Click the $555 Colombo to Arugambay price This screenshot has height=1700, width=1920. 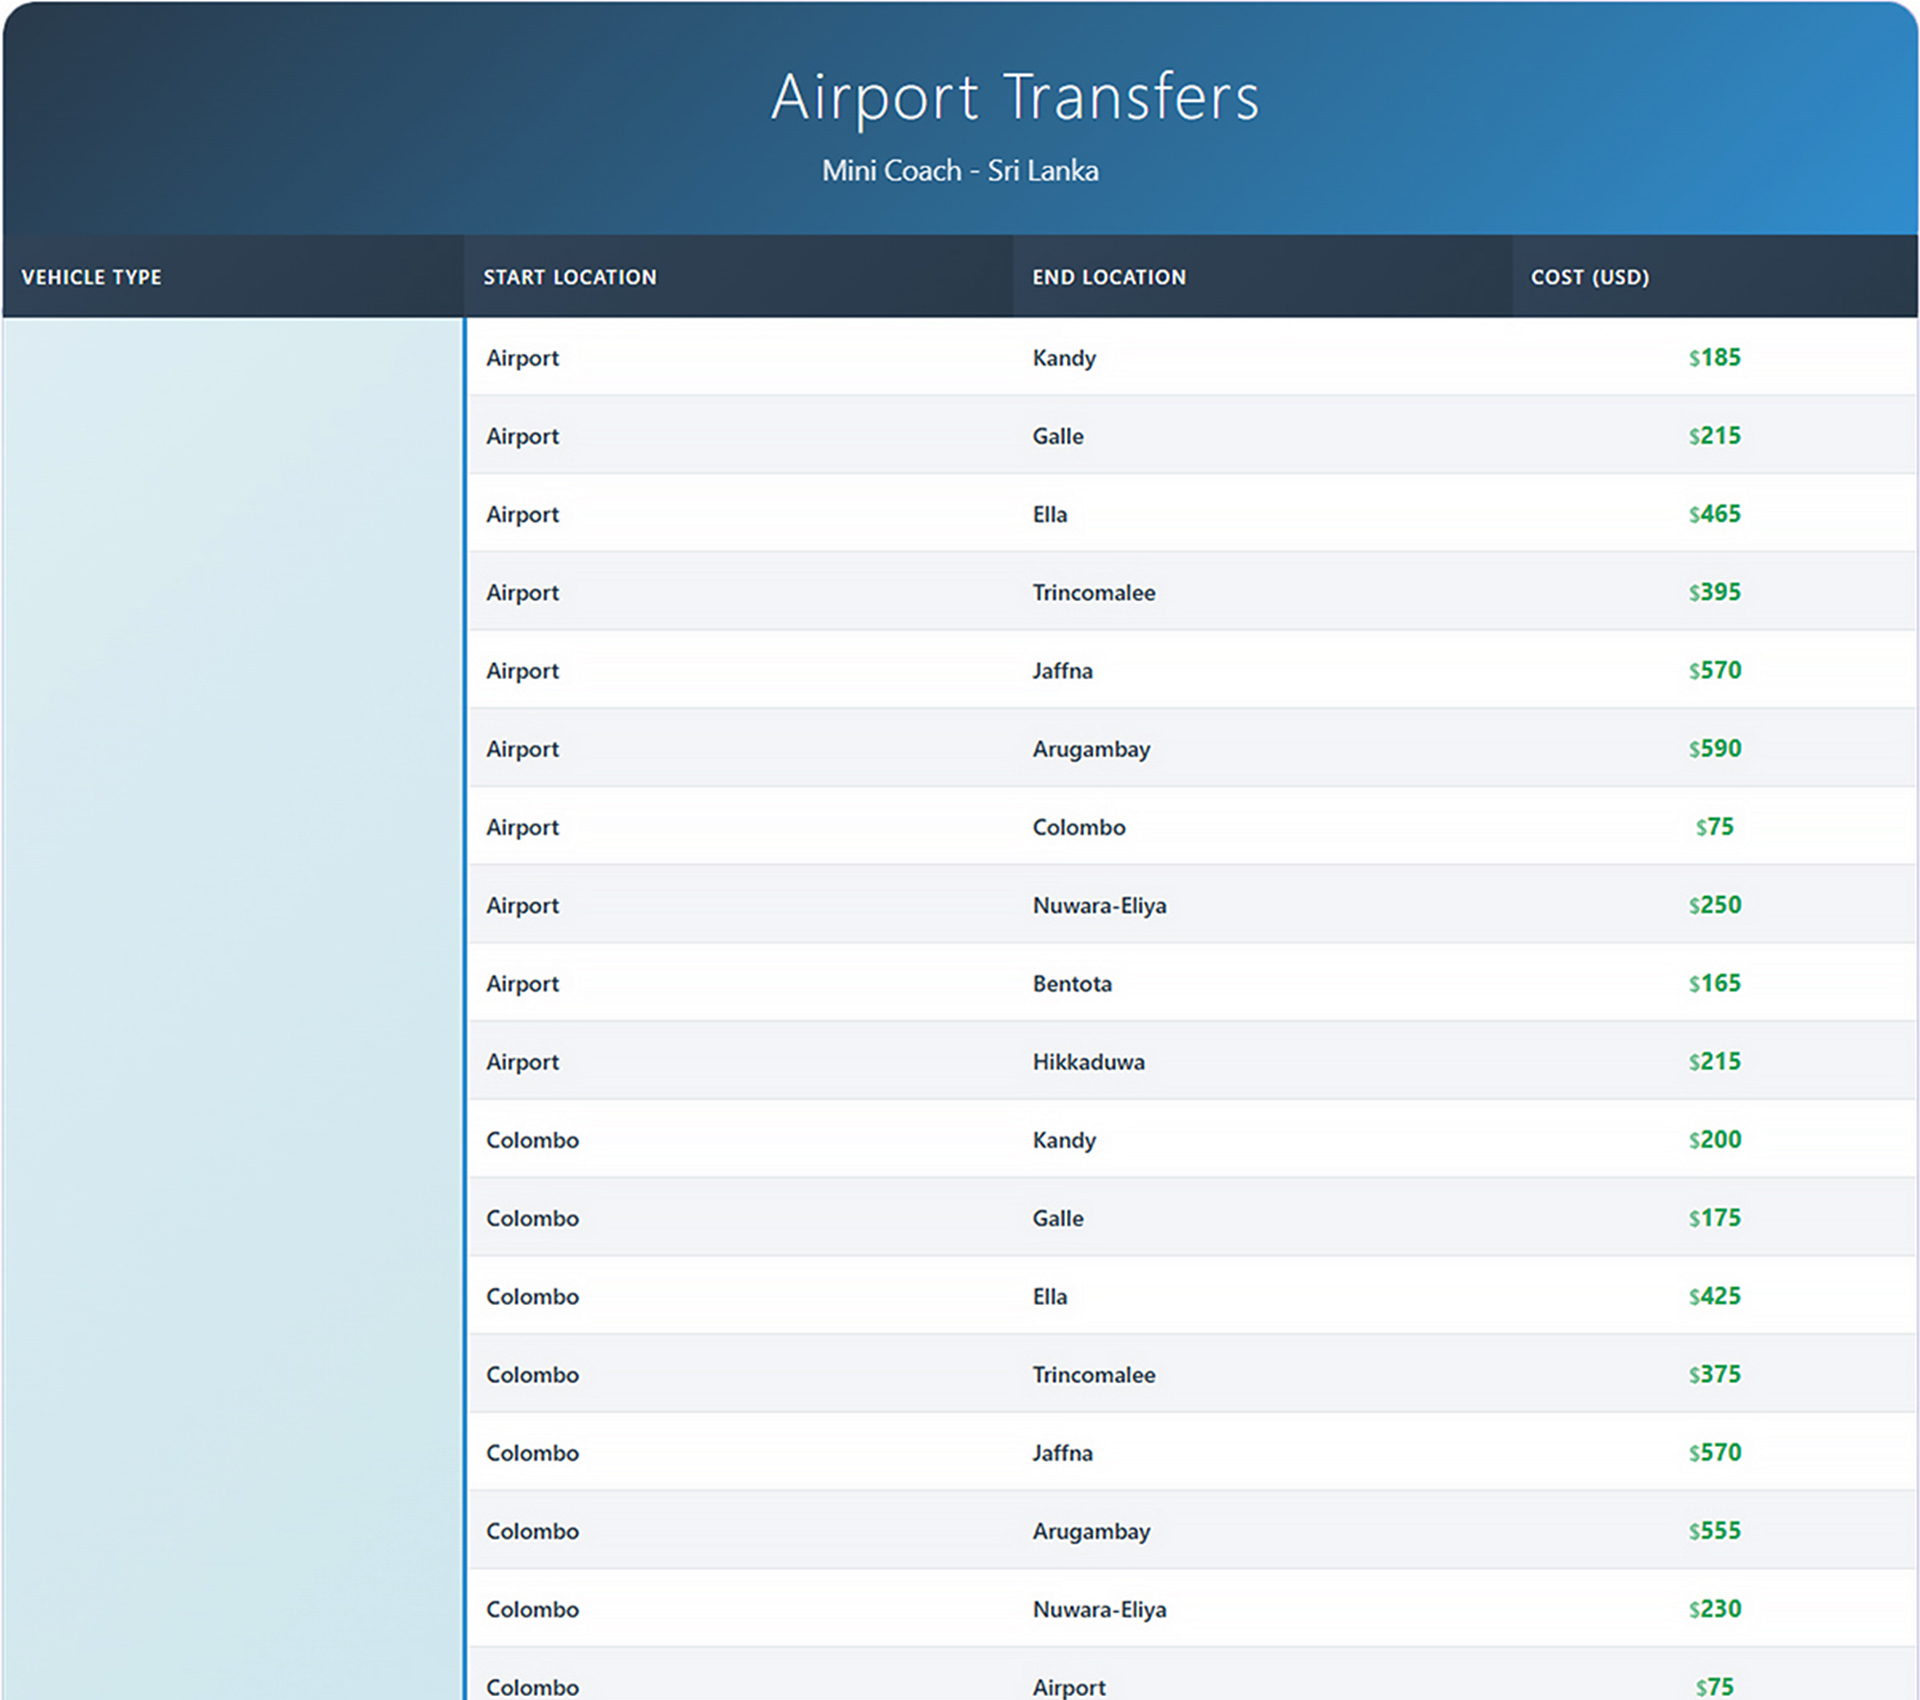pos(1714,1531)
